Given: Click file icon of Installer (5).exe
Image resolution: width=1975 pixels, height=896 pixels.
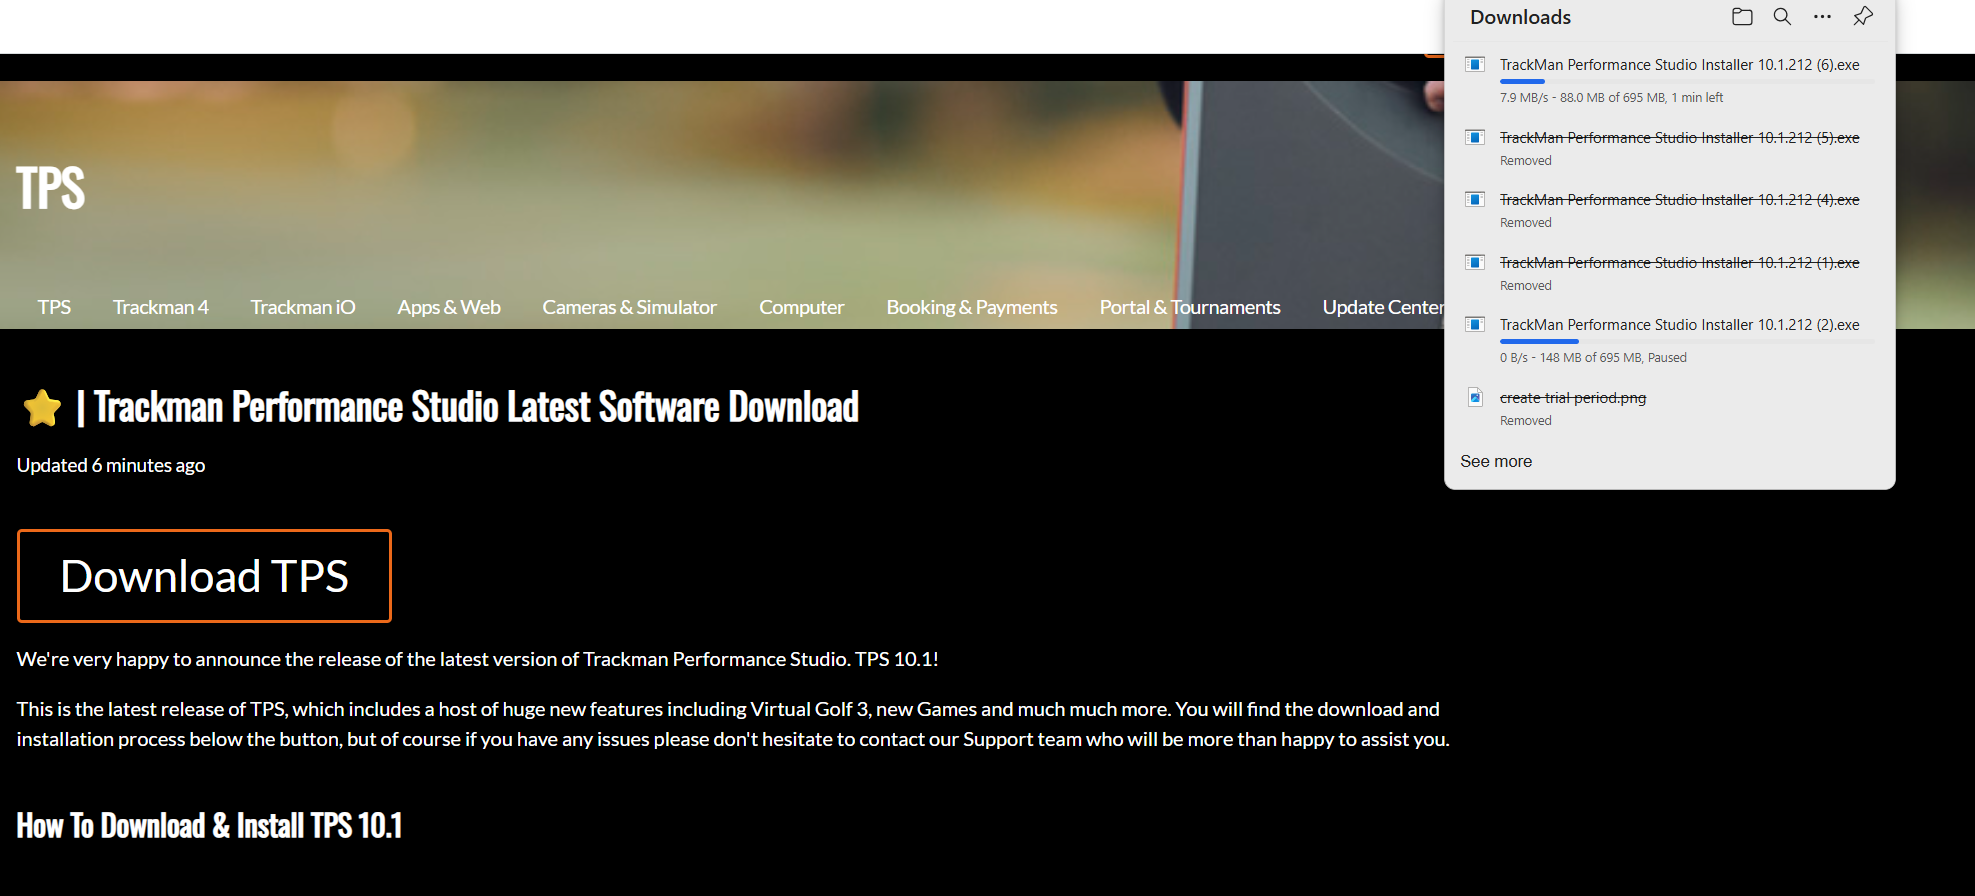Looking at the screenshot, I should (1475, 138).
